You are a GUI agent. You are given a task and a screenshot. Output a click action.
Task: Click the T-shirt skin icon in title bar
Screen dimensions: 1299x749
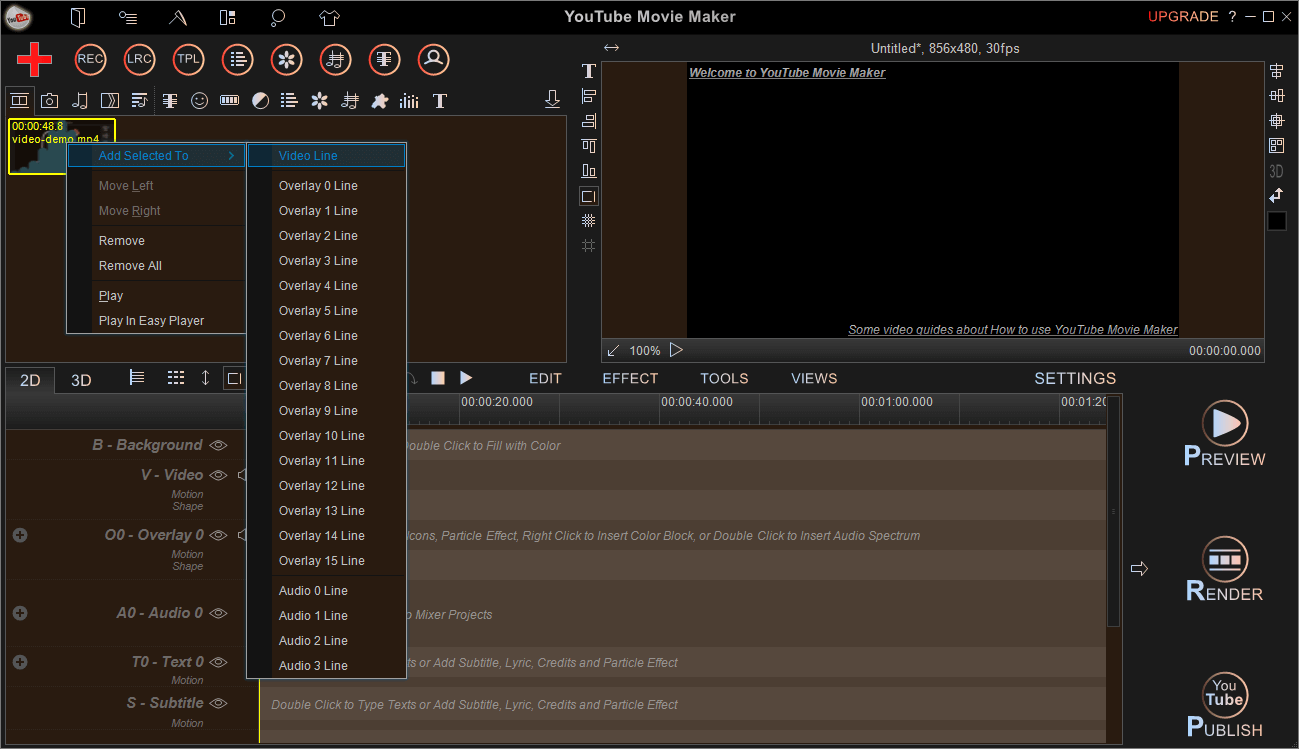329,17
